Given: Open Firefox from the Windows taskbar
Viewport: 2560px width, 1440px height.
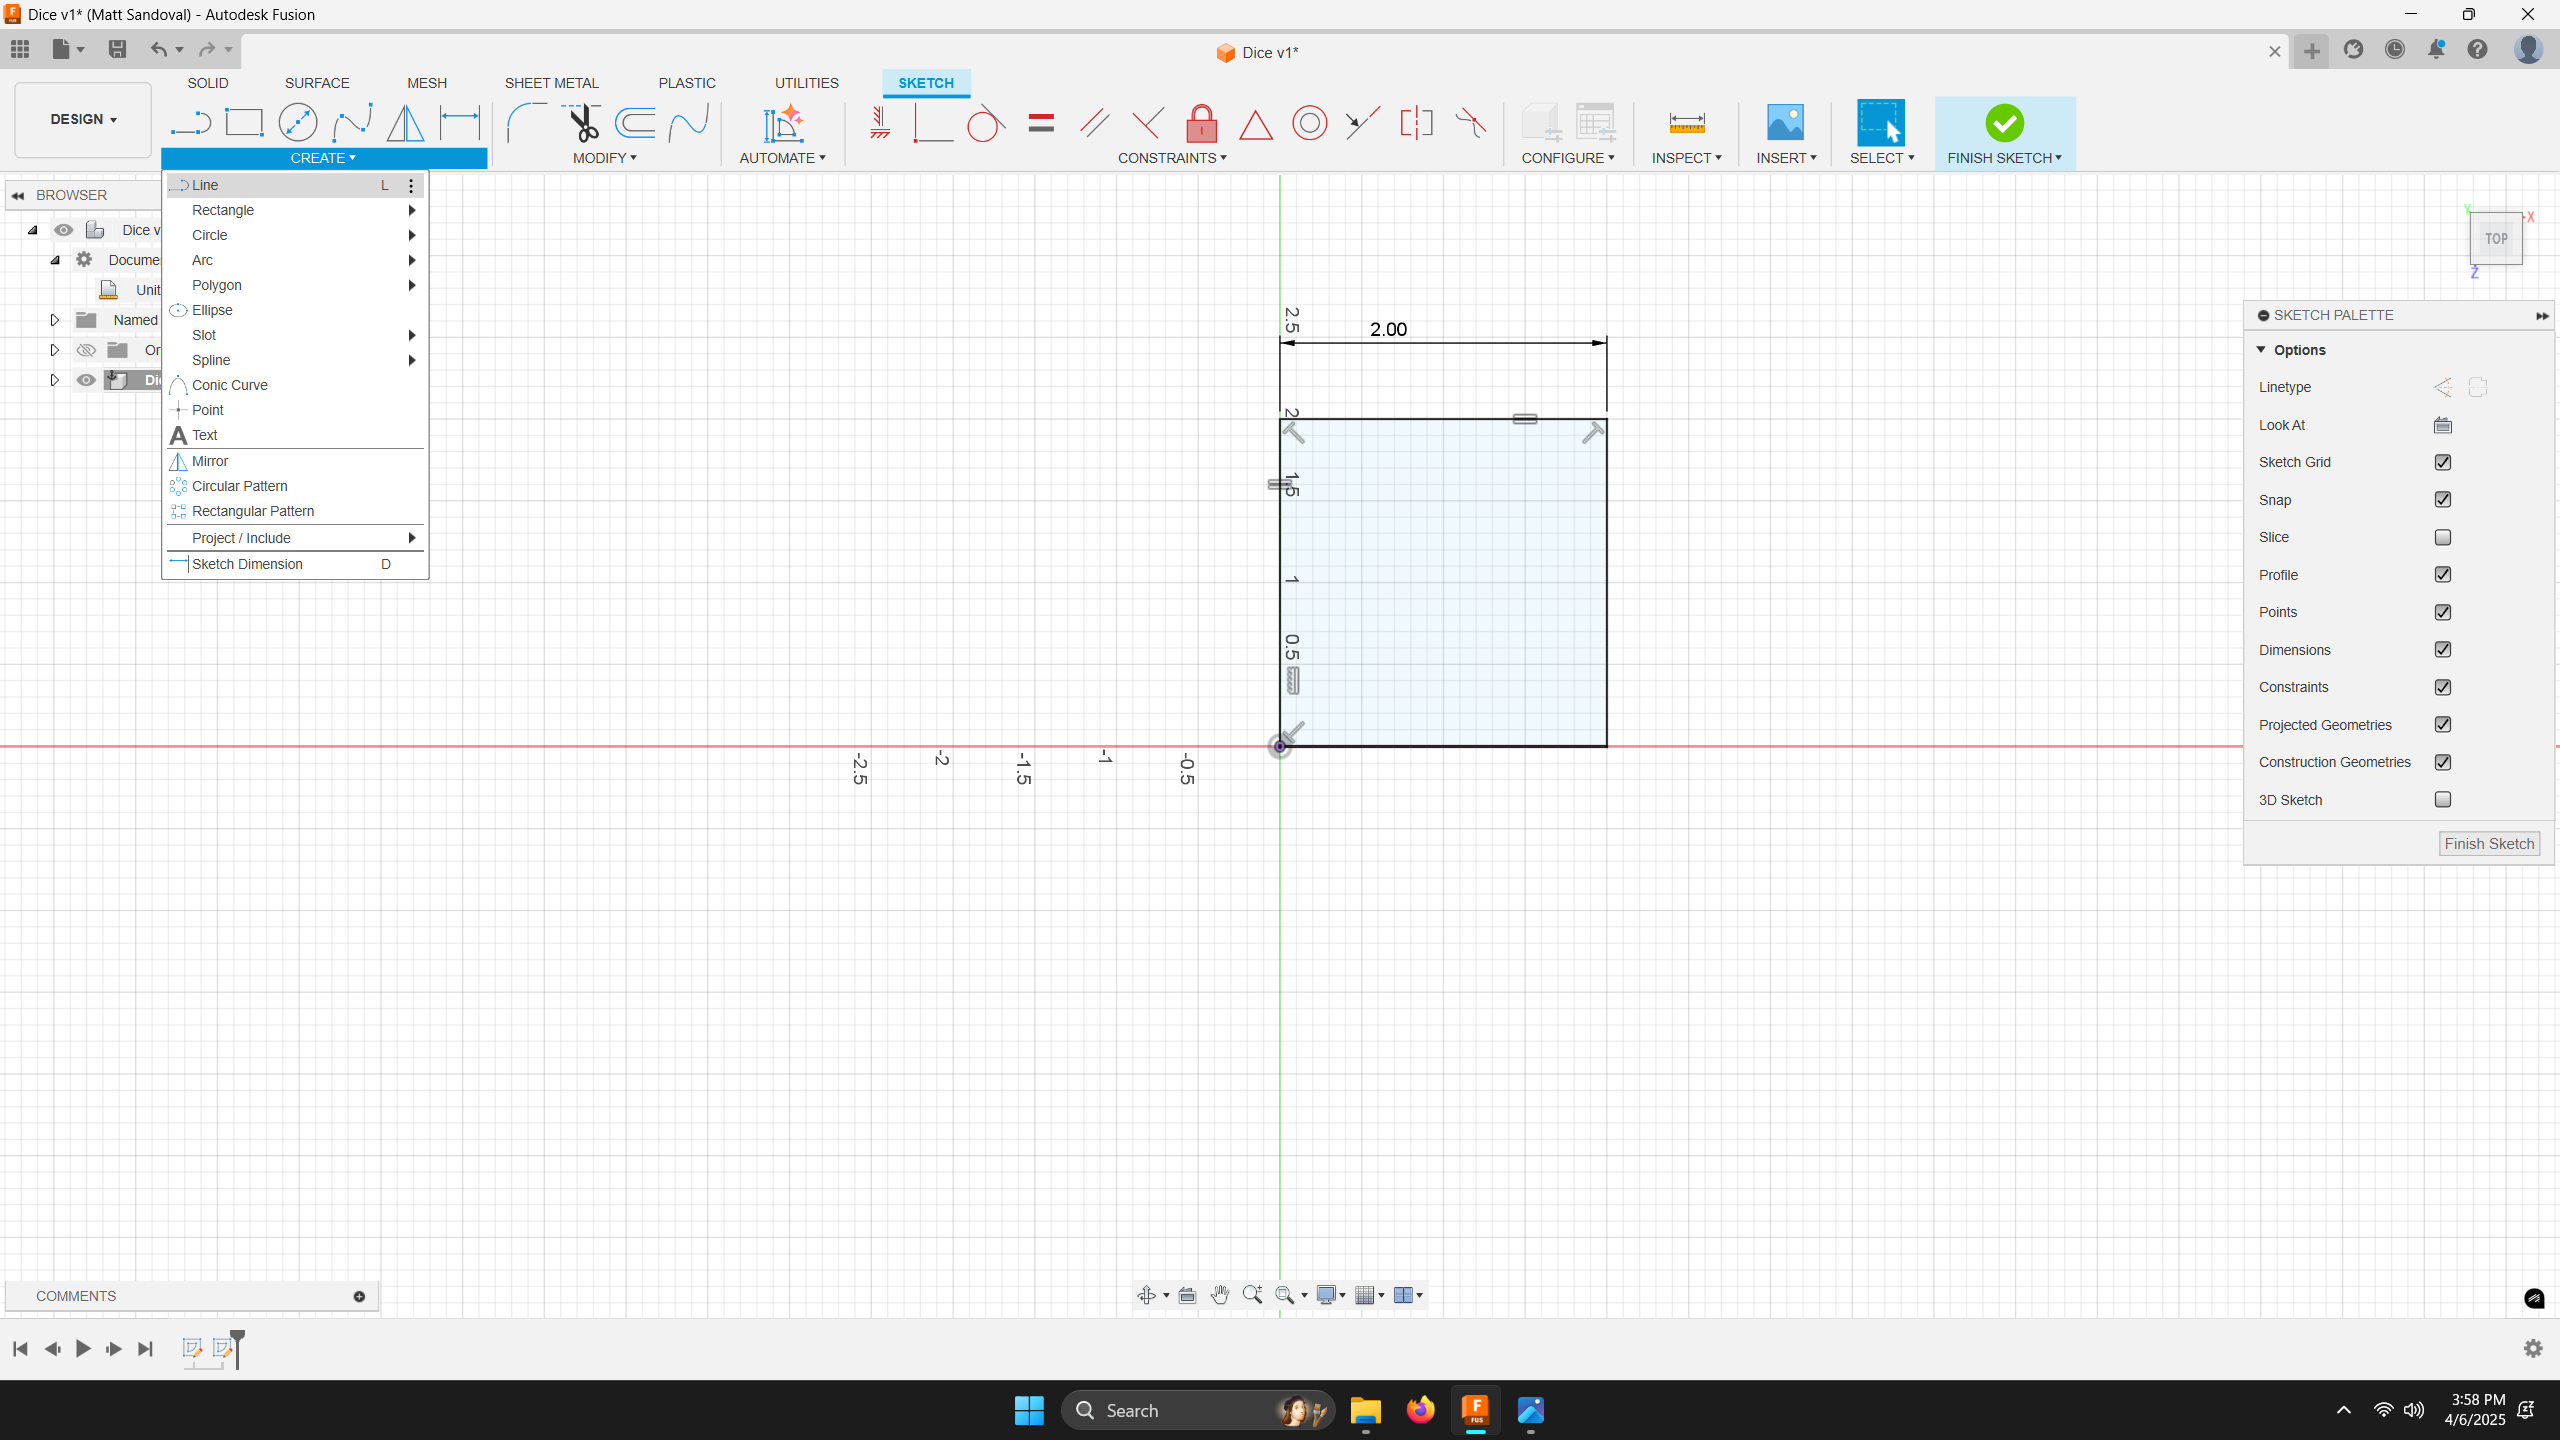Looking at the screenshot, I should pos(1420,1411).
